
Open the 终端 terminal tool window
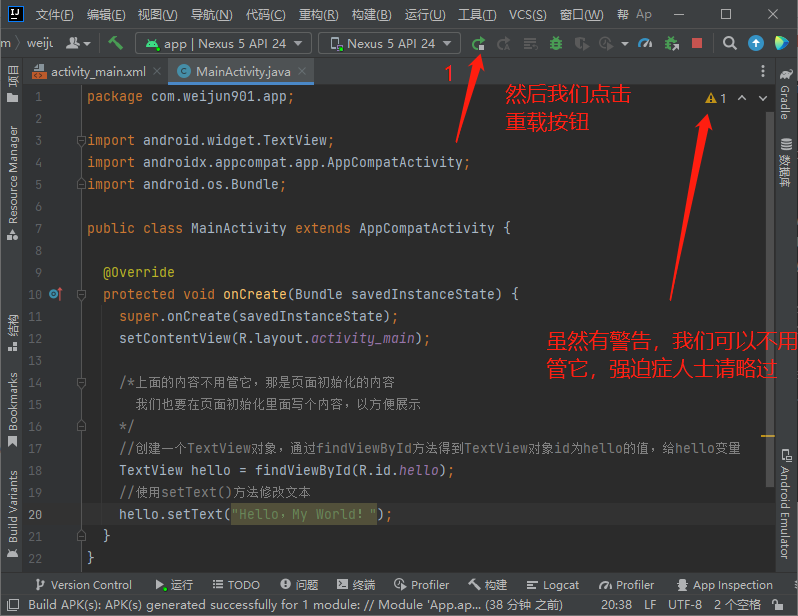[356, 585]
